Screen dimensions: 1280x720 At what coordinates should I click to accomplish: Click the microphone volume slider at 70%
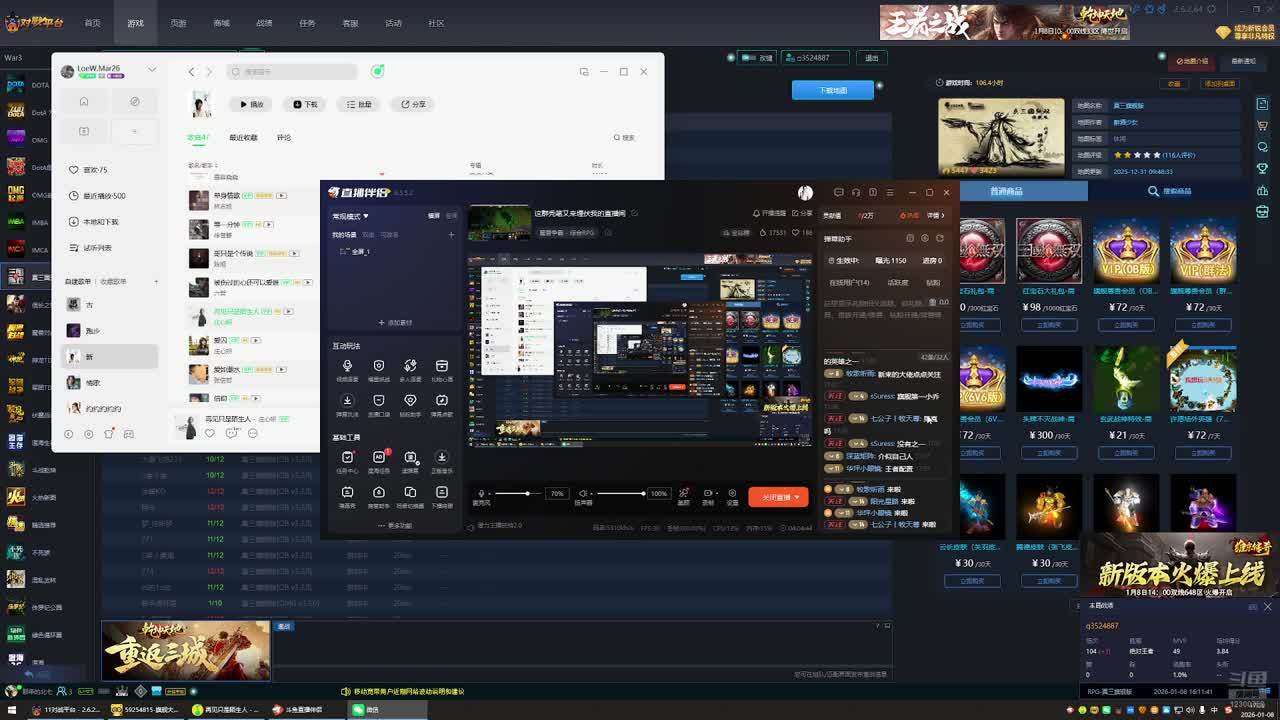pos(527,493)
